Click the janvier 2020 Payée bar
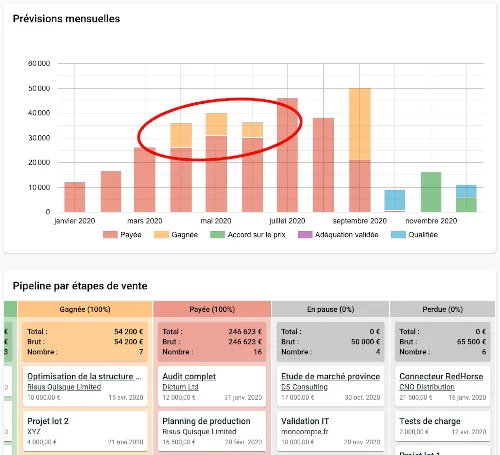 [x=75, y=197]
